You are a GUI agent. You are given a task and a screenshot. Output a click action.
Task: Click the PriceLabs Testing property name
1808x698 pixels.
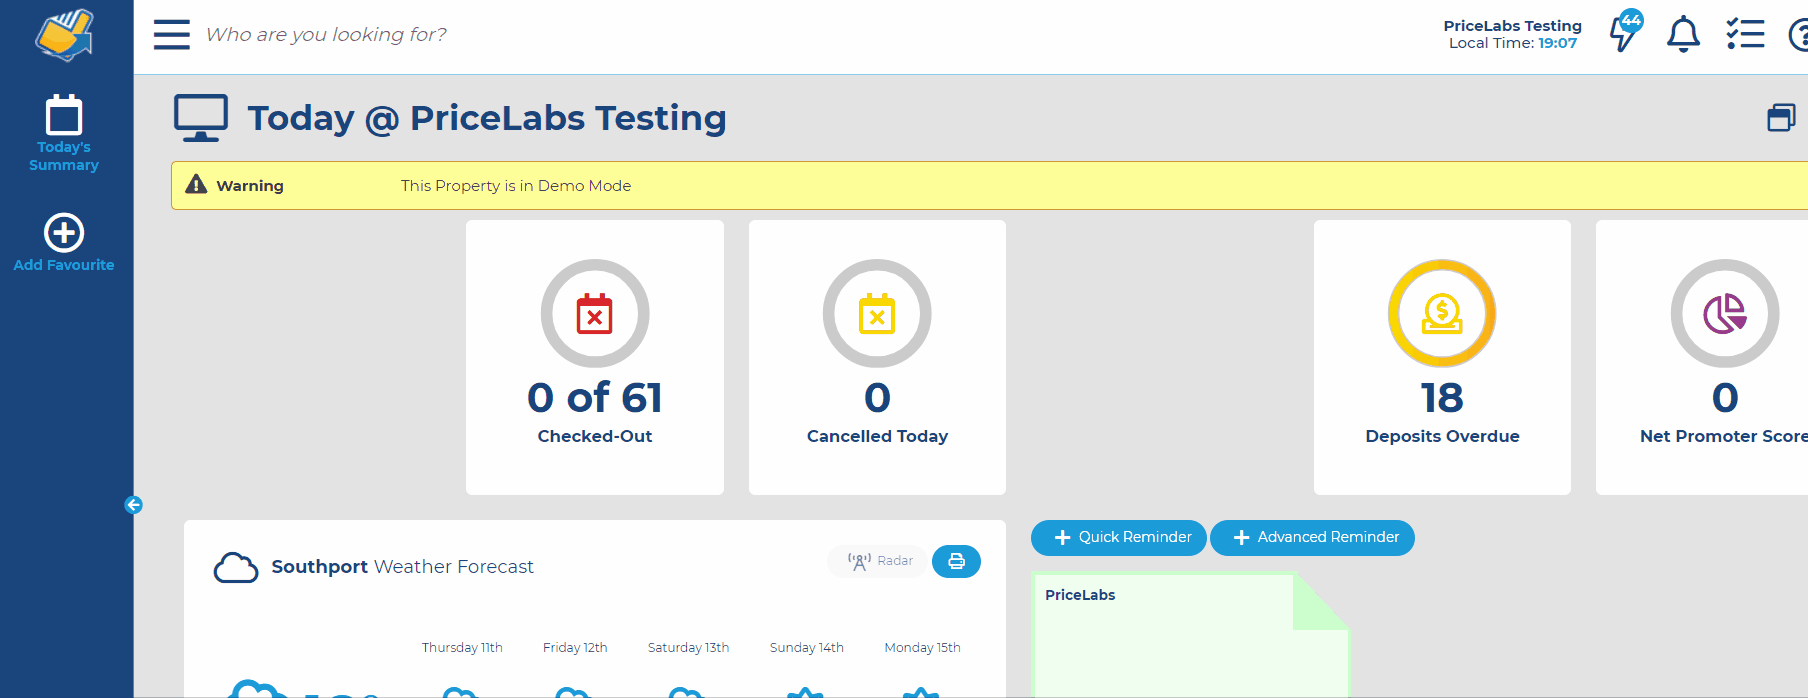click(x=1512, y=26)
